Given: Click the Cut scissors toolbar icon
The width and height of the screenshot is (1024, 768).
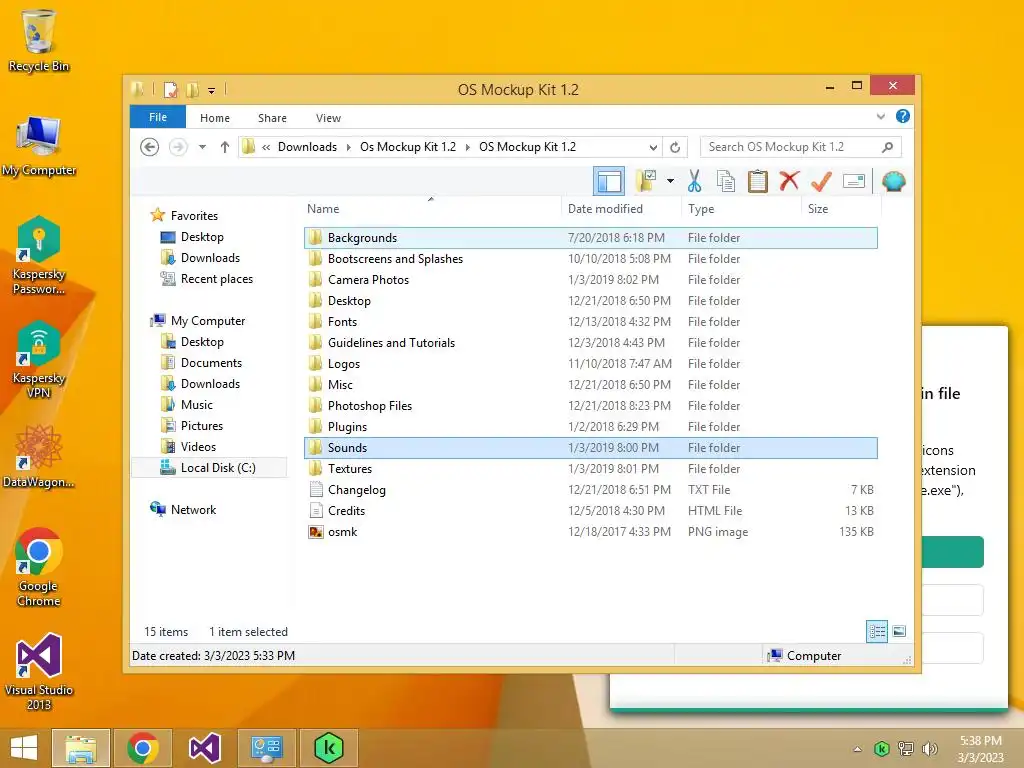Looking at the screenshot, I should (694, 182).
